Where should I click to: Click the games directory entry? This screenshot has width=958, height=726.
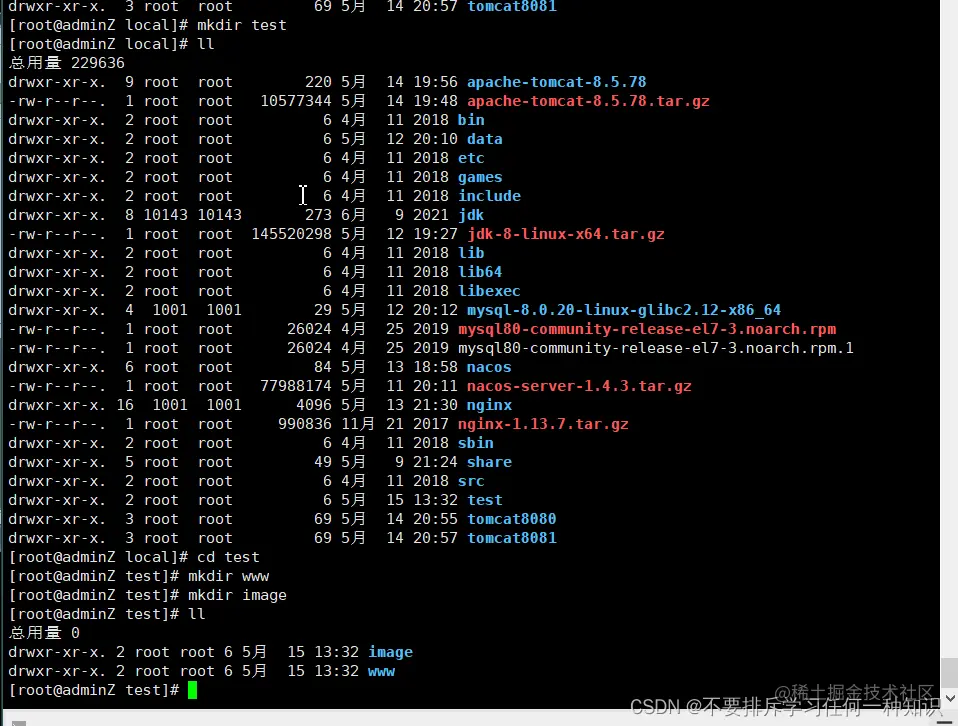[480, 177]
